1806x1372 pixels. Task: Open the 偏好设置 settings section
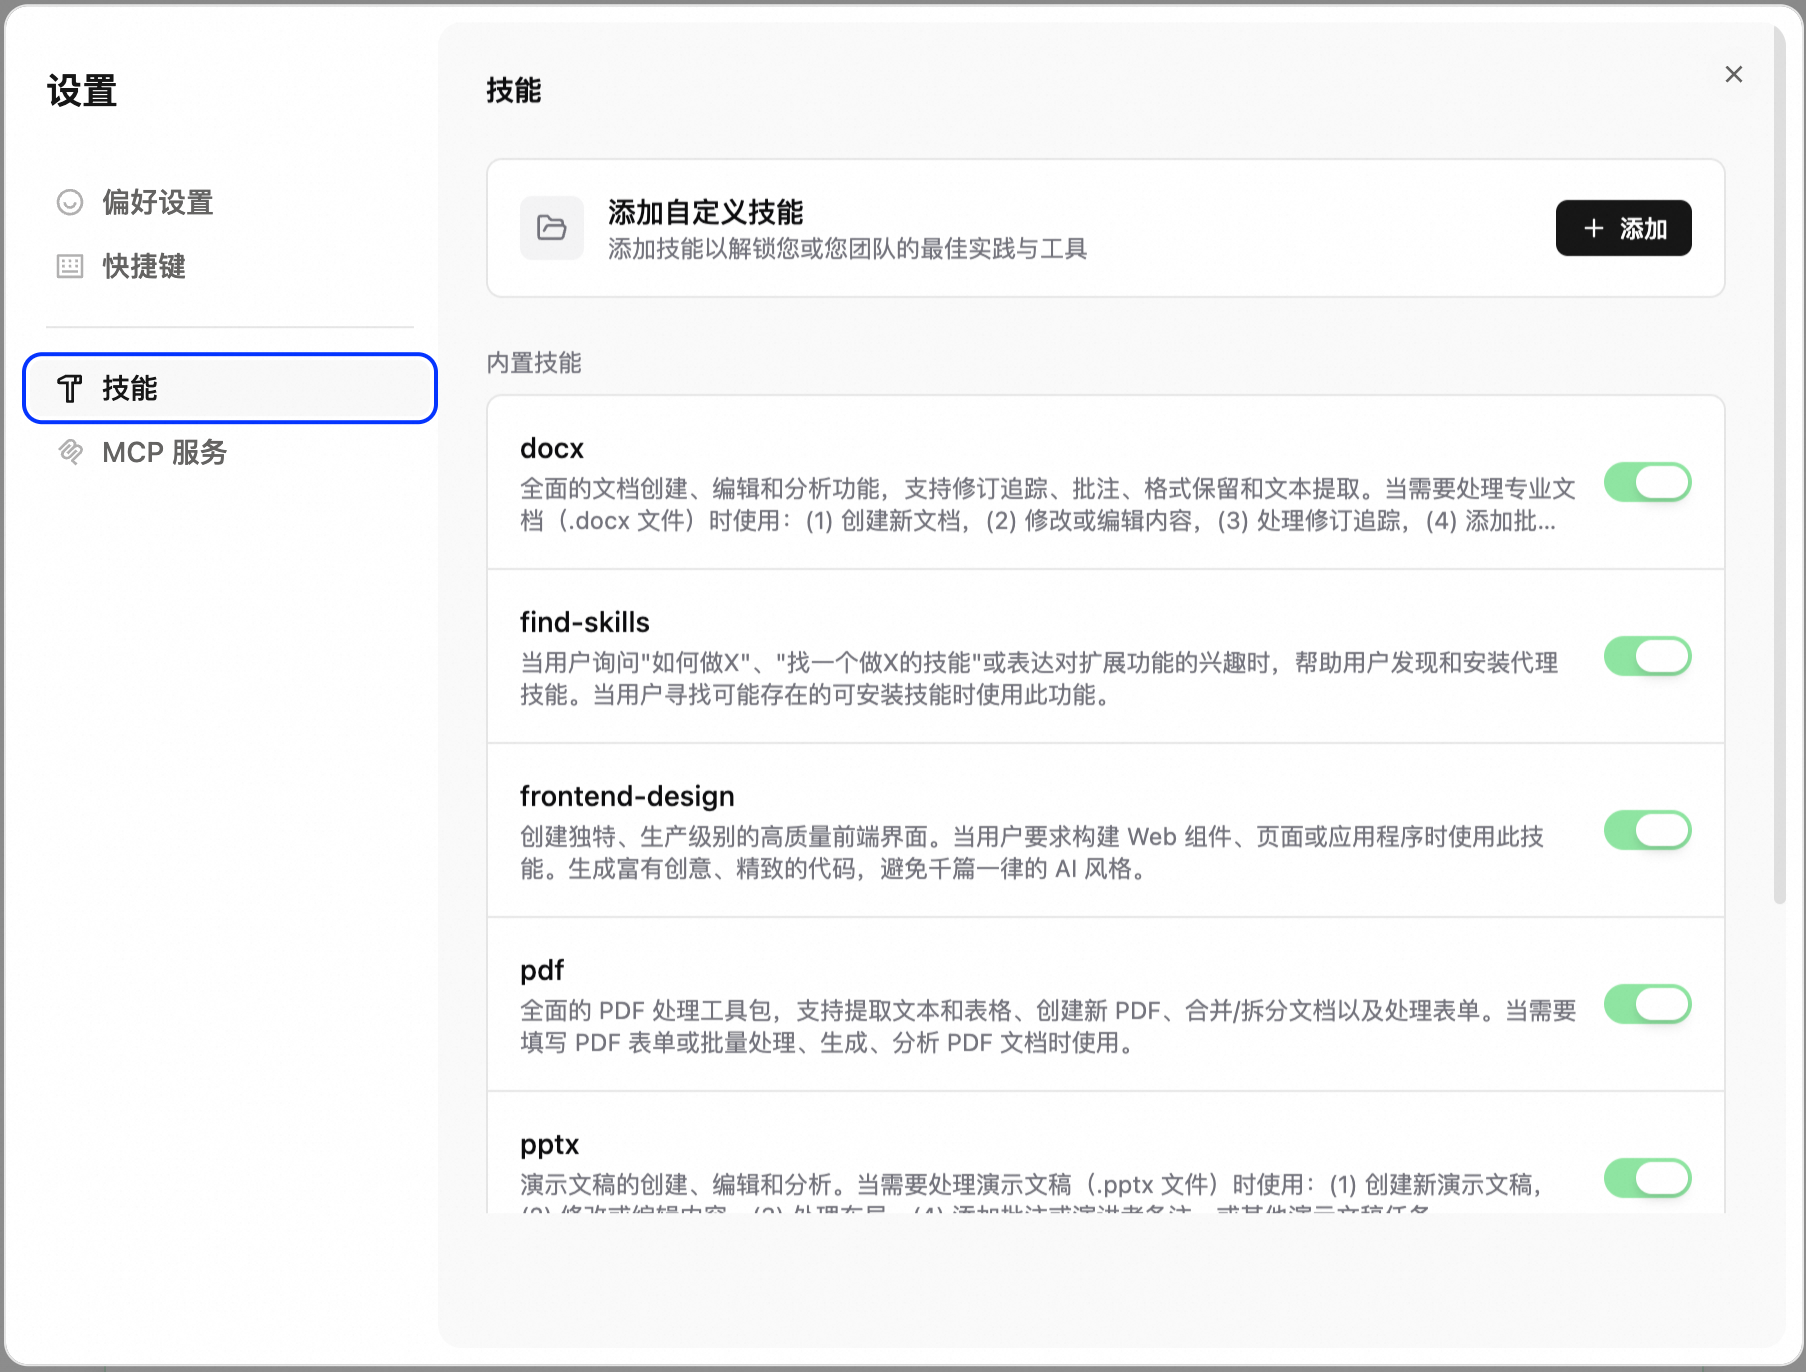(157, 203)
